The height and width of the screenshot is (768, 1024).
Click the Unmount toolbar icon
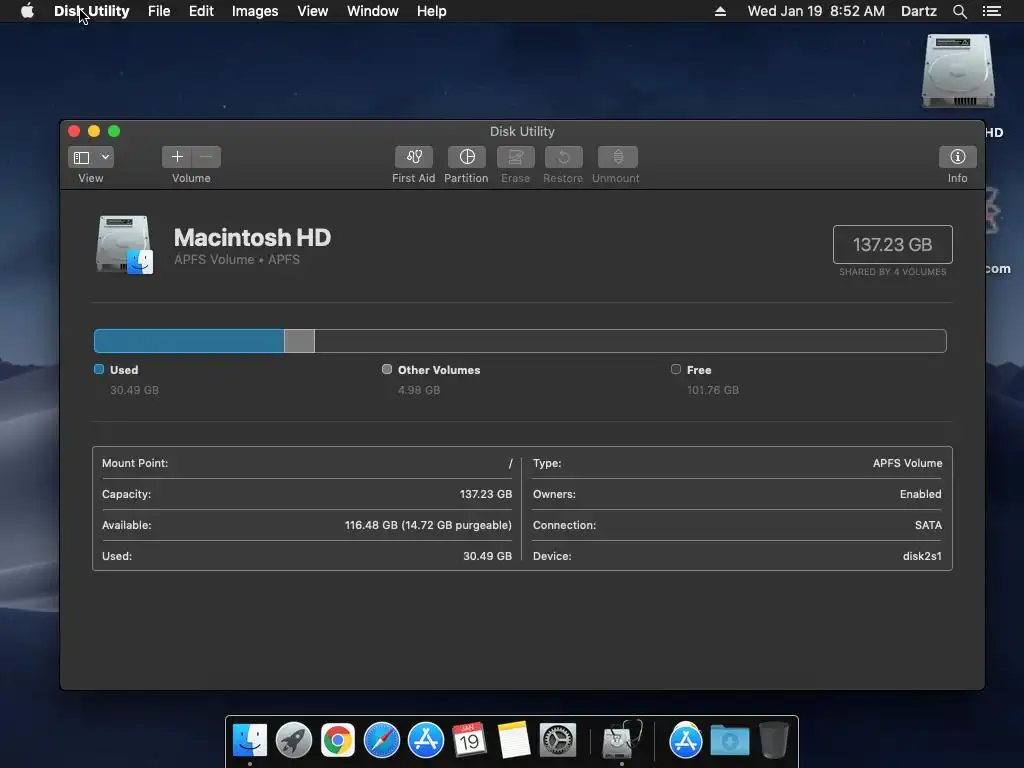click(617, 157)
